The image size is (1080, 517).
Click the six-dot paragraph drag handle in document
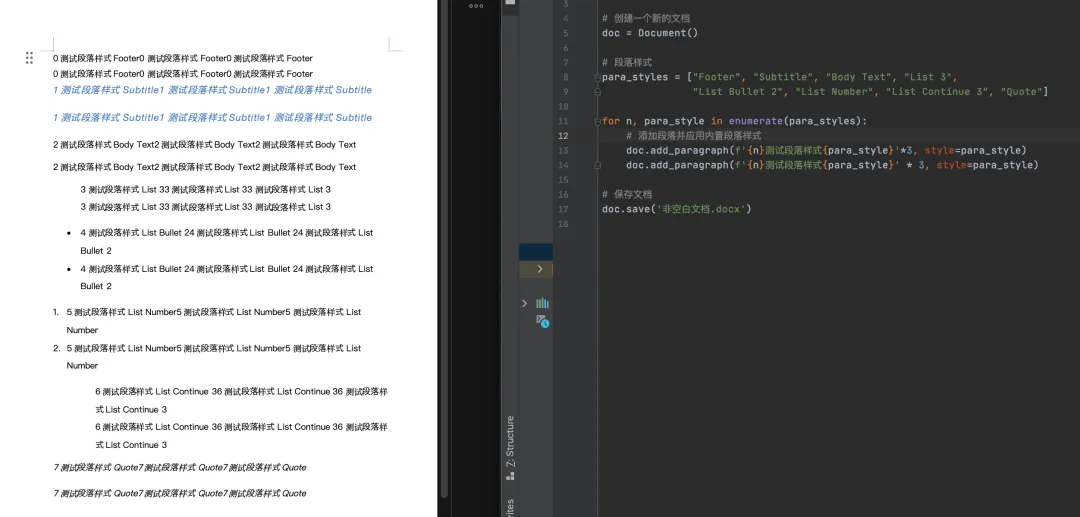29,58
